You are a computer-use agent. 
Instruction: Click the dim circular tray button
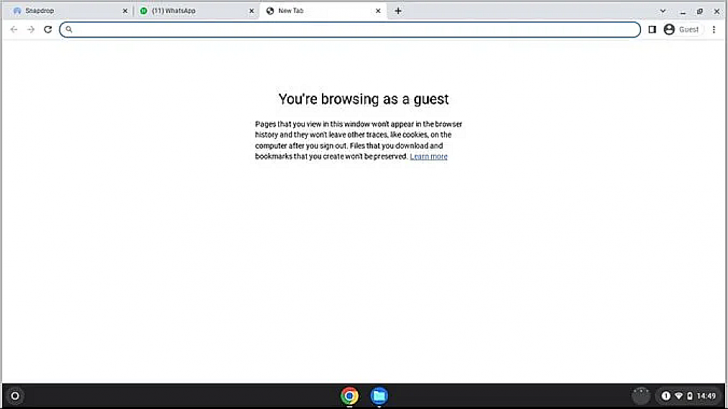pyautogui.click(x=641, y=396)
